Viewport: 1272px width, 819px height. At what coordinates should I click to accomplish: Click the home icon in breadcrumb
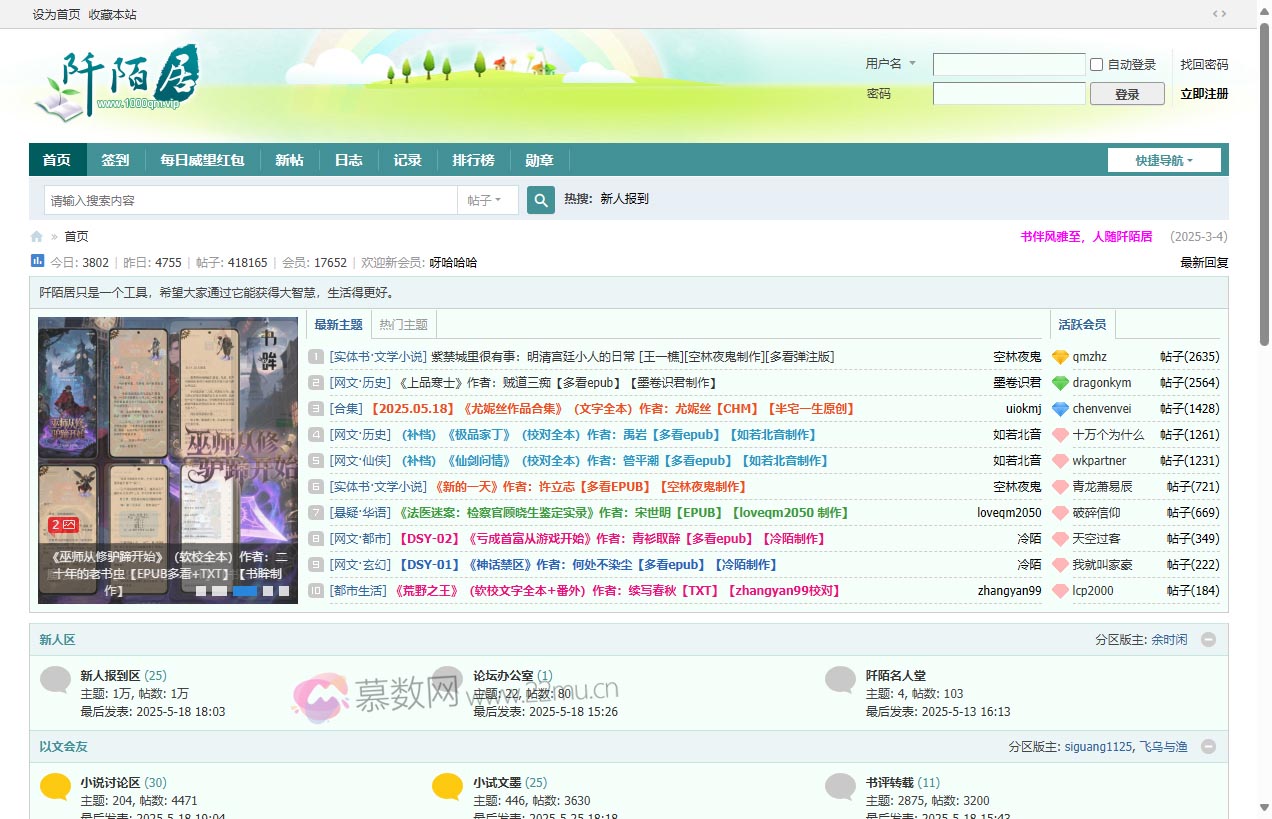coord(37,237)
